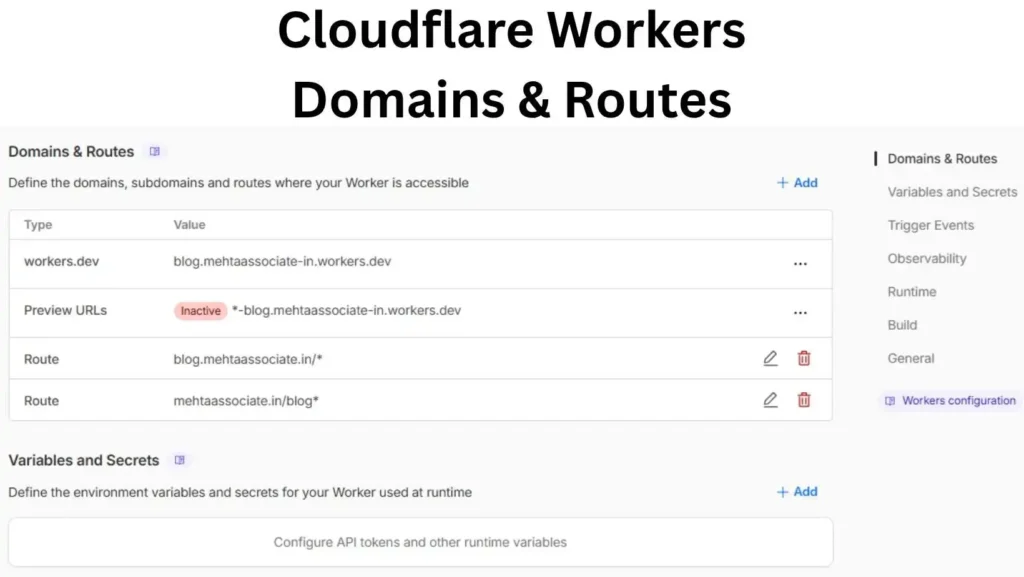Viewport: 1024px width, 577px height.
Task: Open Trigger Events section in sidebar
Action: [x=931, y=225]
